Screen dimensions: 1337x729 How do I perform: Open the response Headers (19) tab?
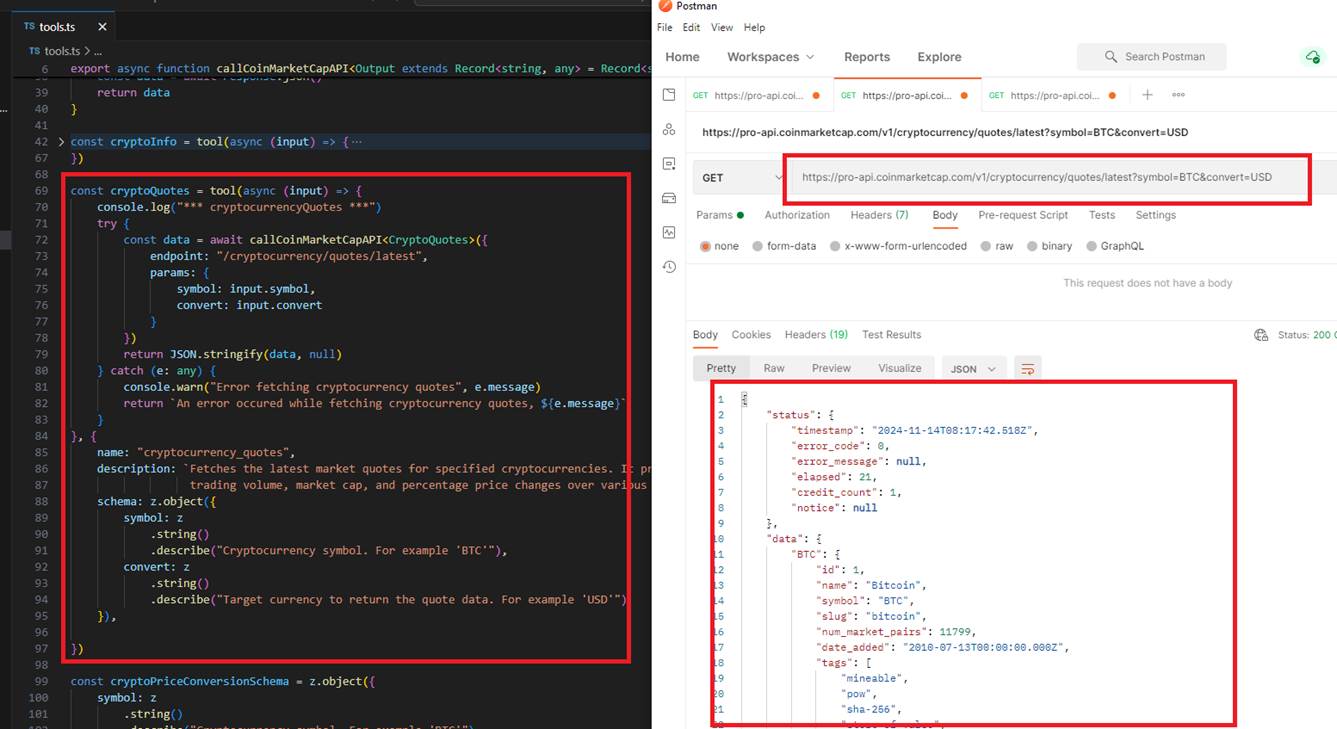816,335
